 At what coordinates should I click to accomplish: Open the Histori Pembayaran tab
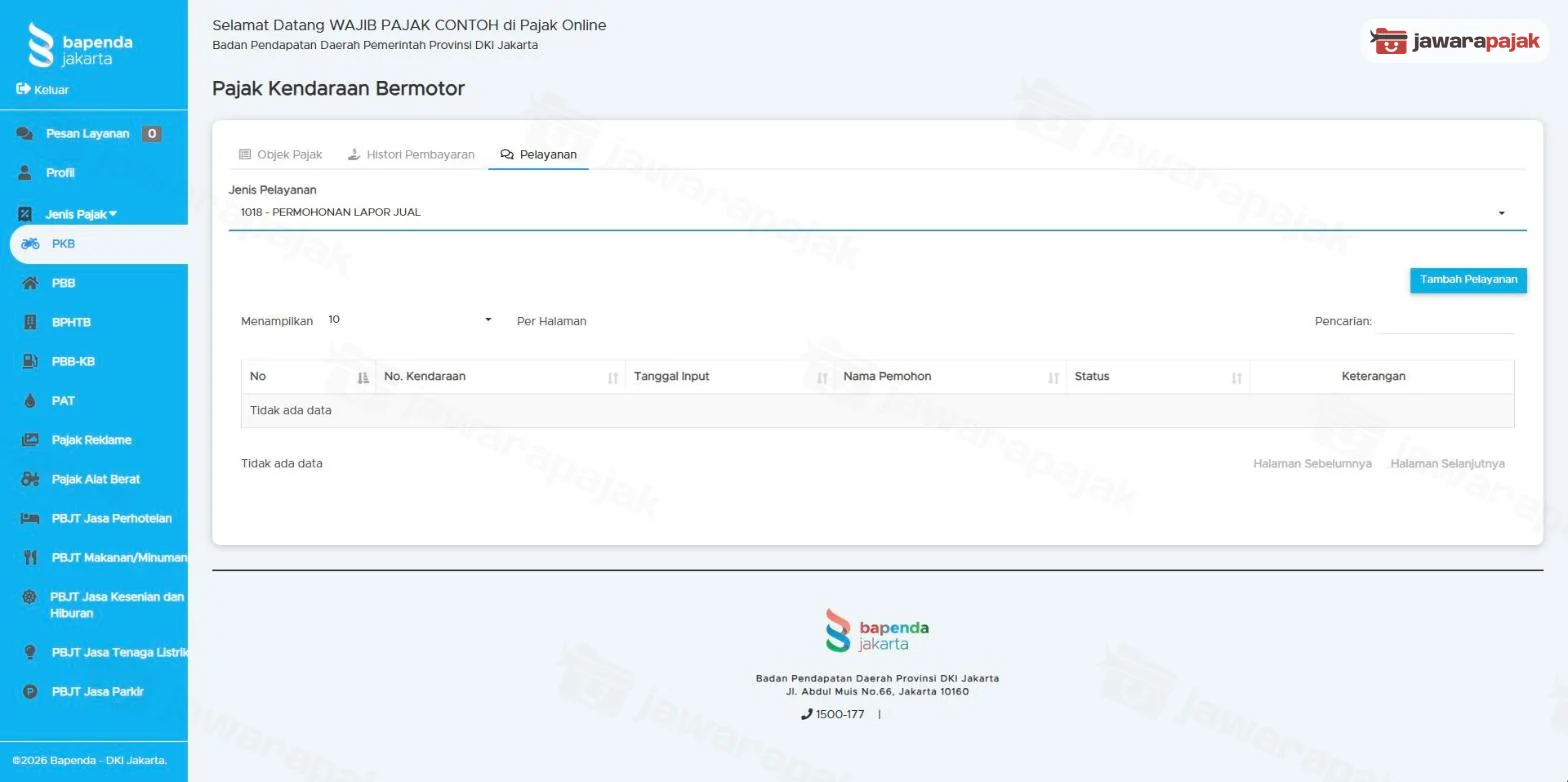tap(410, 155)
